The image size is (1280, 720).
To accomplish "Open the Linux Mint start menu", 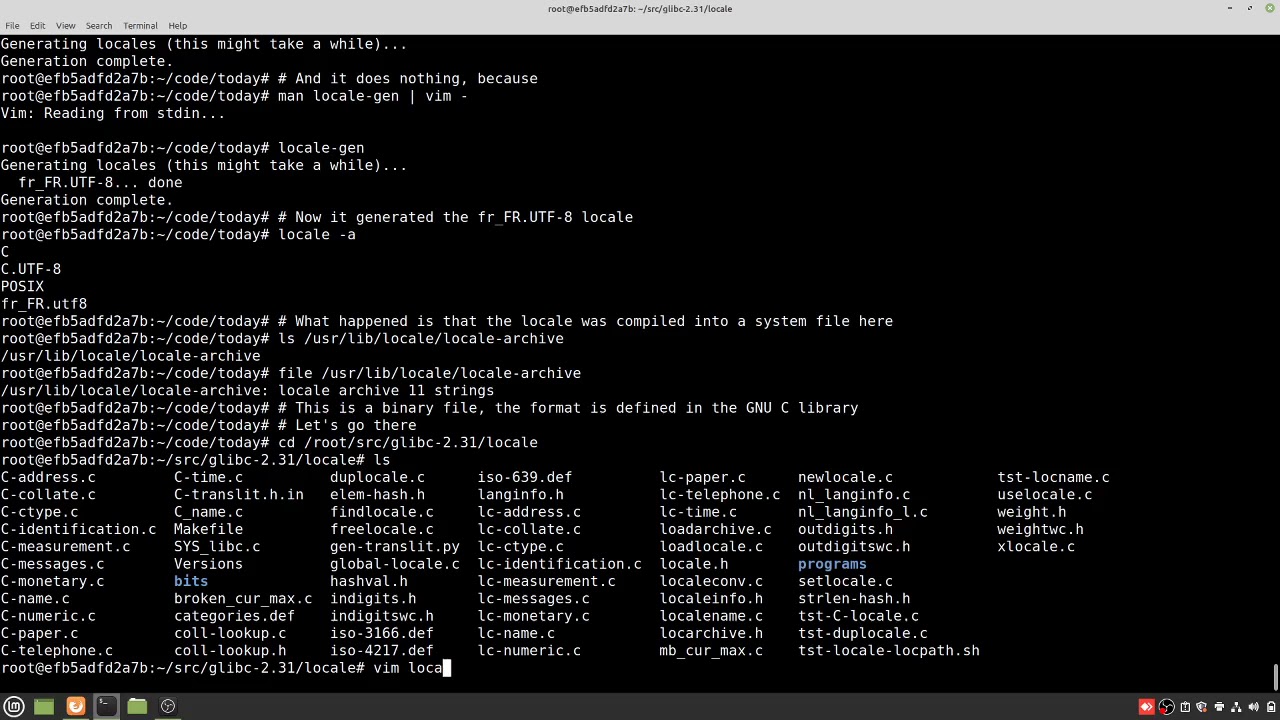I will [x=14, y=706].
